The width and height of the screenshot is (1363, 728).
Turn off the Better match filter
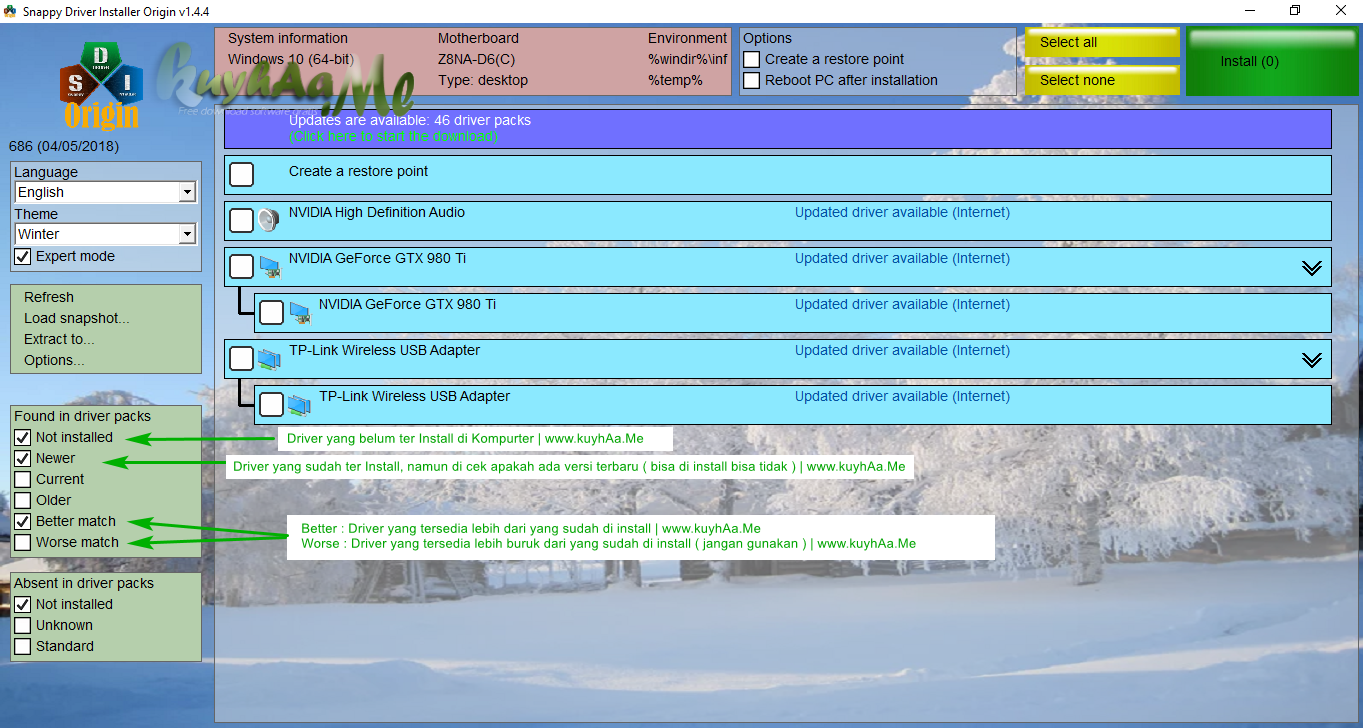click(23, 522)
